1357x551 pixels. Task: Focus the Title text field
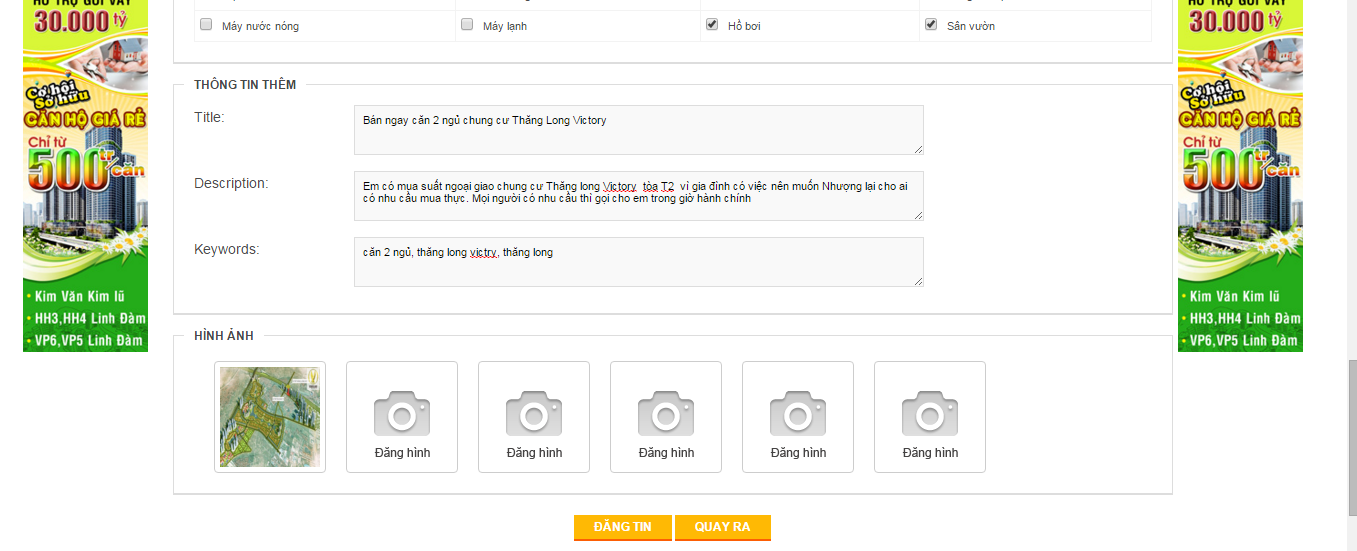tap(638, 130)
